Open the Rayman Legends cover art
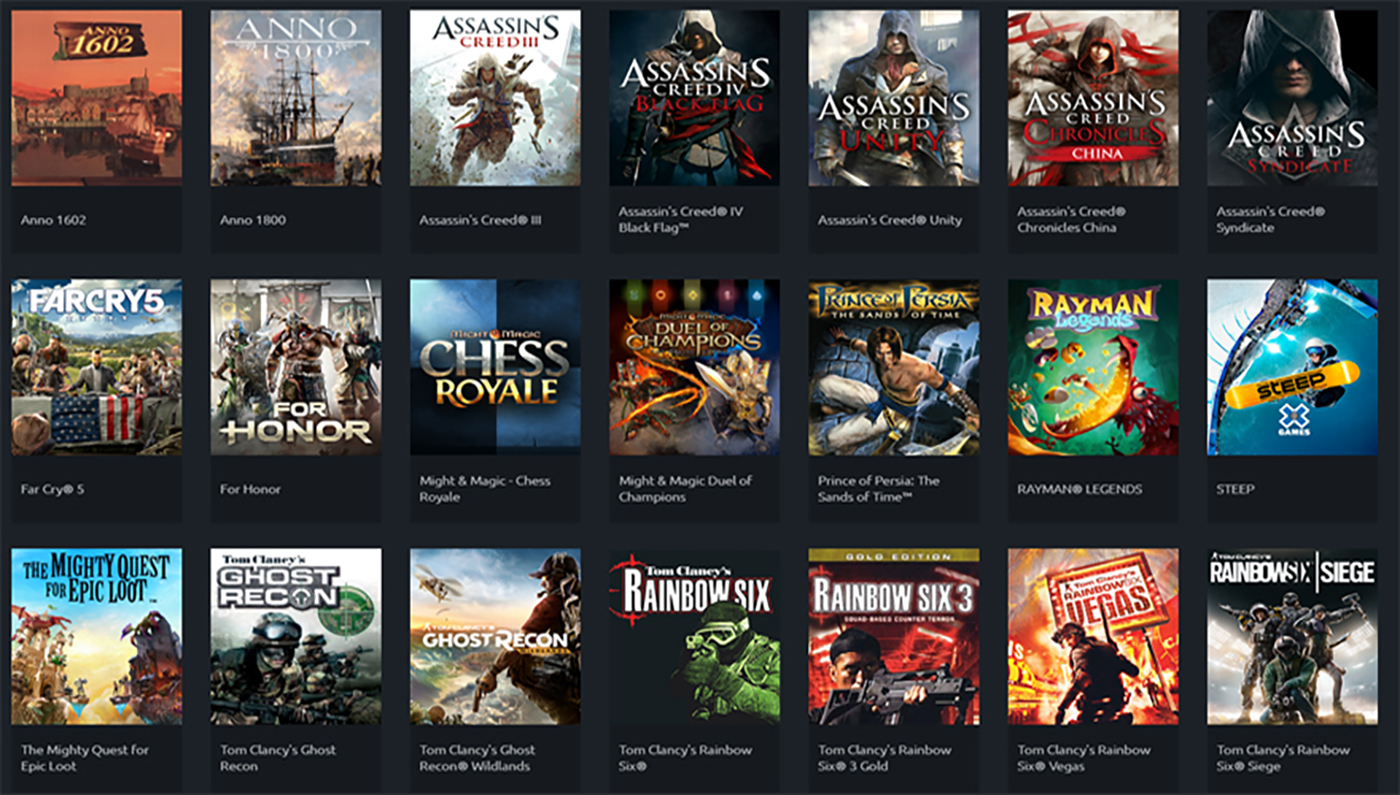Screen dimensions: 1400x795 pyautogui.click(x=1093, y=367)
